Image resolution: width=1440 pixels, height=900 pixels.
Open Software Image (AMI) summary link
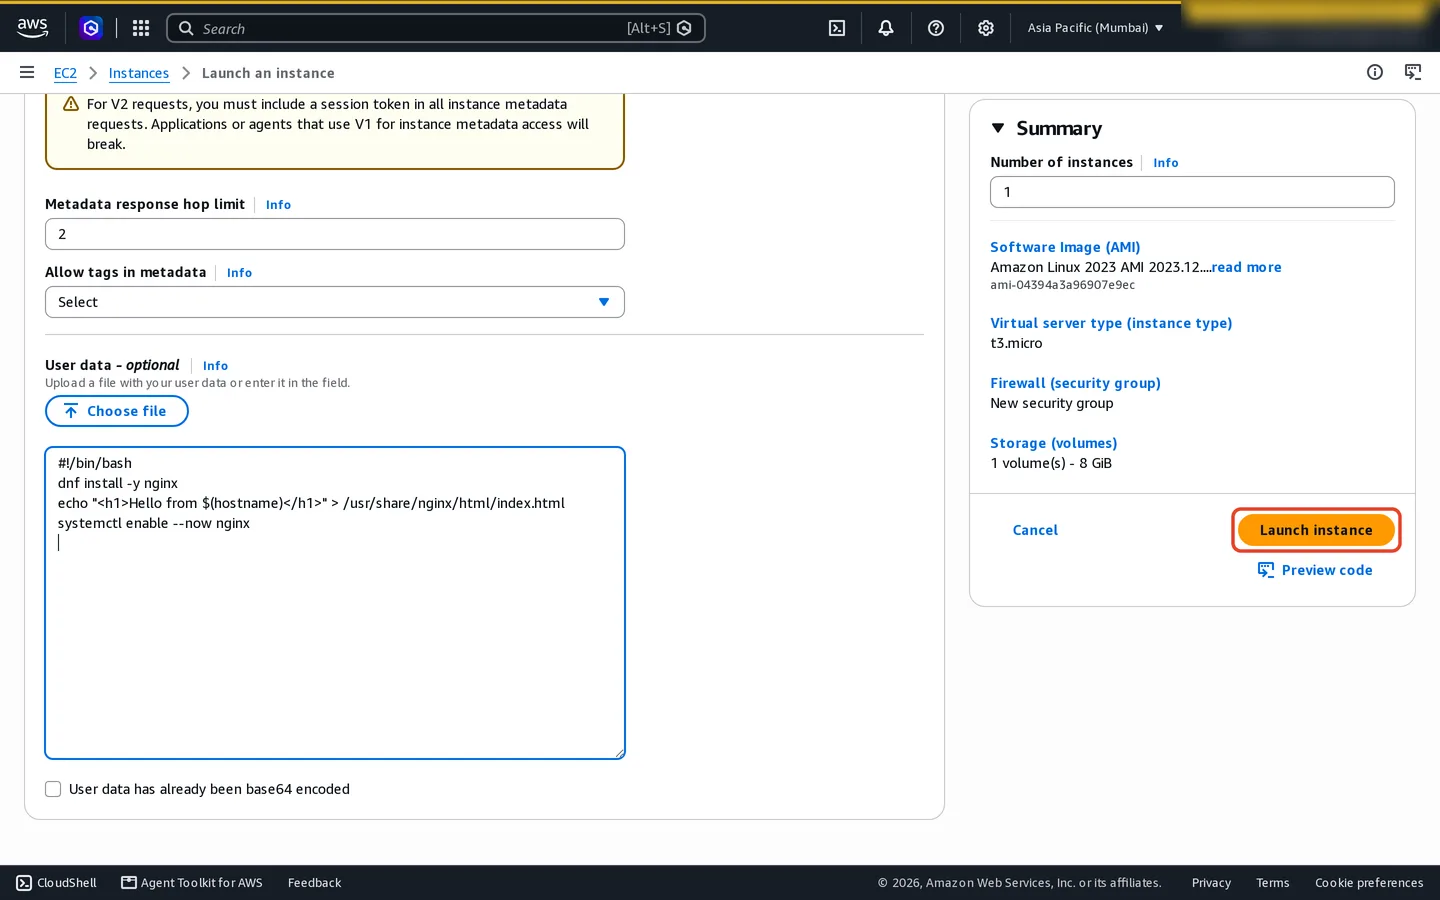(x=1065, y=247)
